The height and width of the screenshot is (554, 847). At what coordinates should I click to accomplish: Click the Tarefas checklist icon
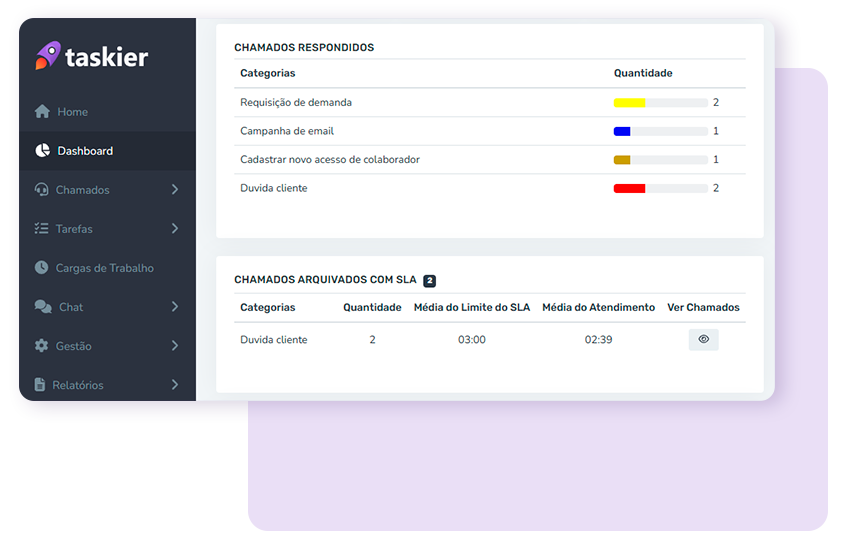coord(42,229)
